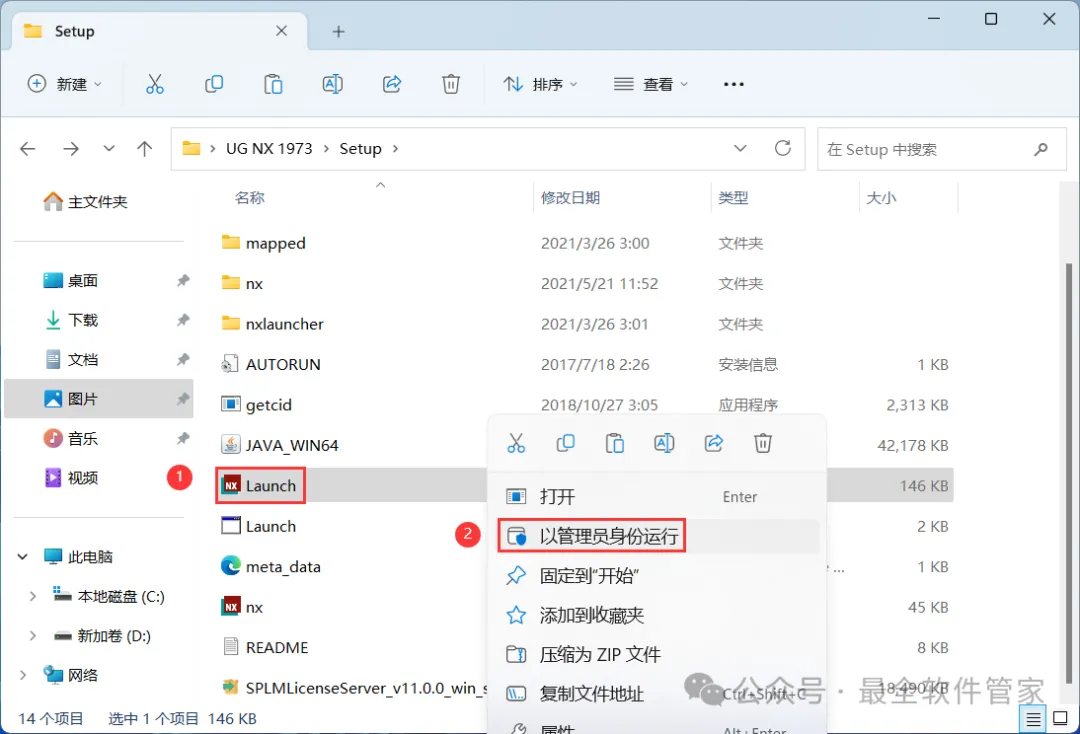Click the 在 Setup 中搜索 search box
Viewport: 1080px width, 734px height.
point(942,149)
